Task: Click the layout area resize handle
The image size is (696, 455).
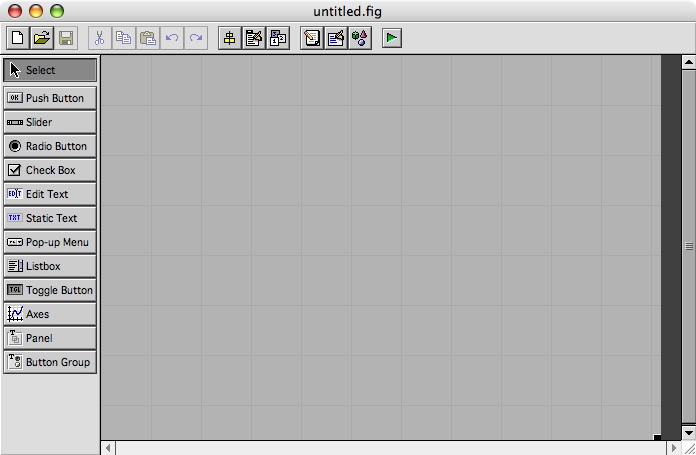Action: click(657, 437)
